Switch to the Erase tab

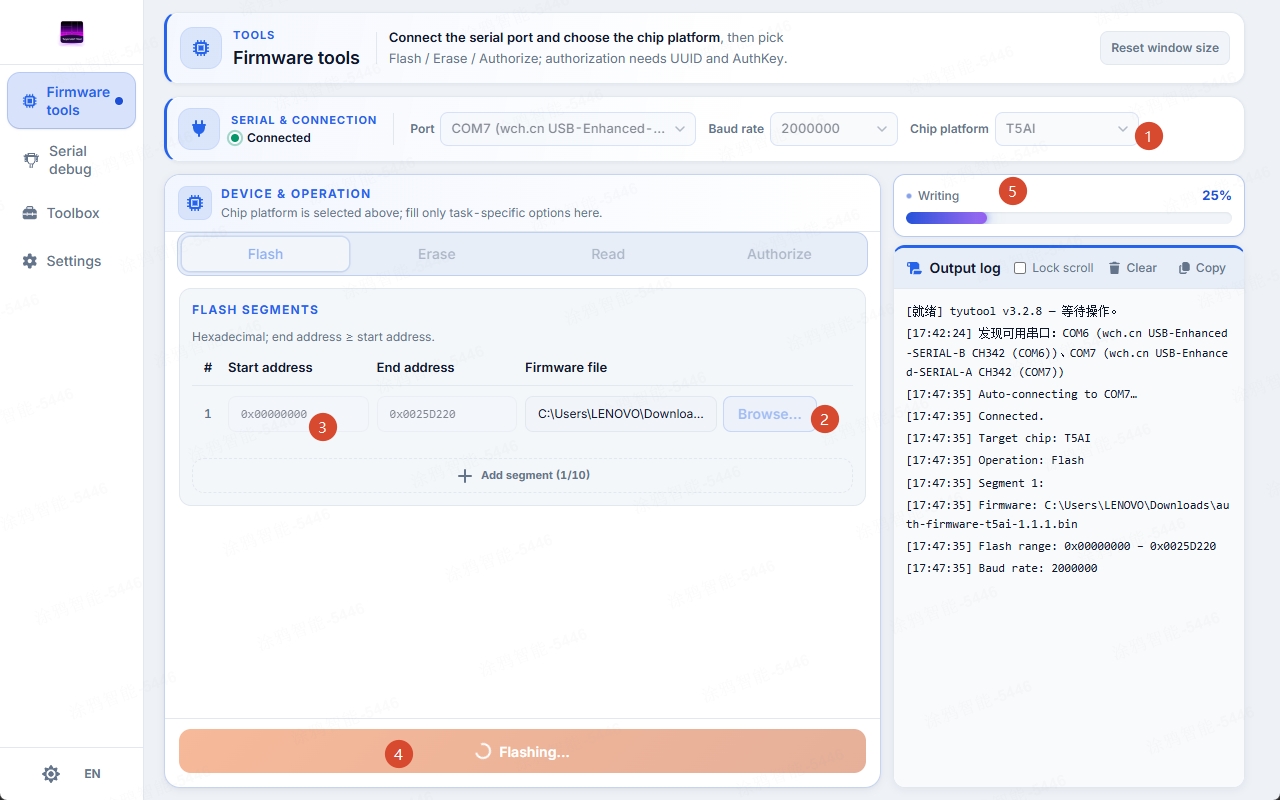(437, 254)
